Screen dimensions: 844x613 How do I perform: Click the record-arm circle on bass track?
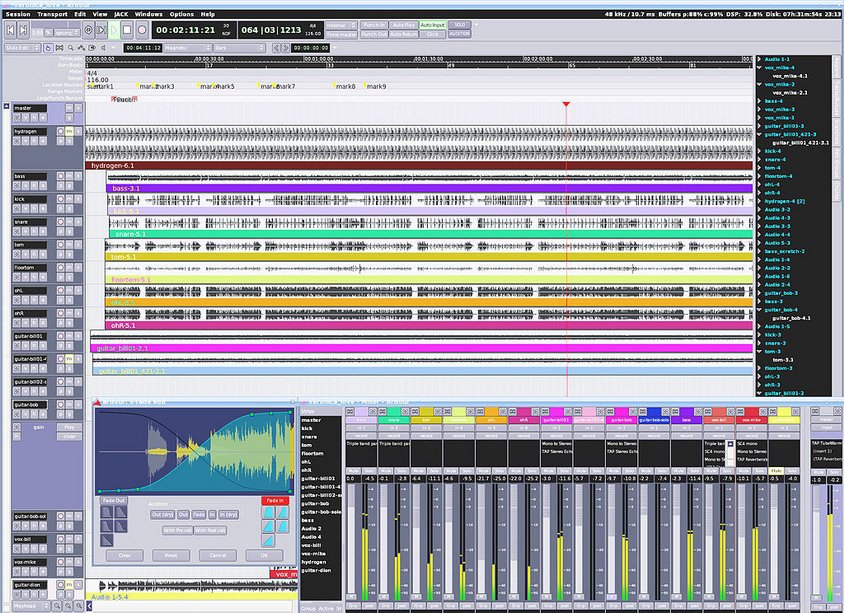(60, 176)
